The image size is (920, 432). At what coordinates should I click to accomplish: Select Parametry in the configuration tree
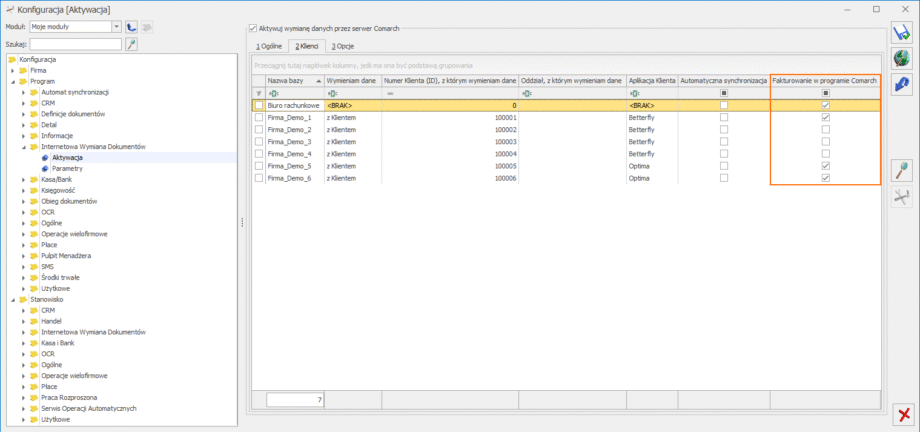(x=67, y=168)
